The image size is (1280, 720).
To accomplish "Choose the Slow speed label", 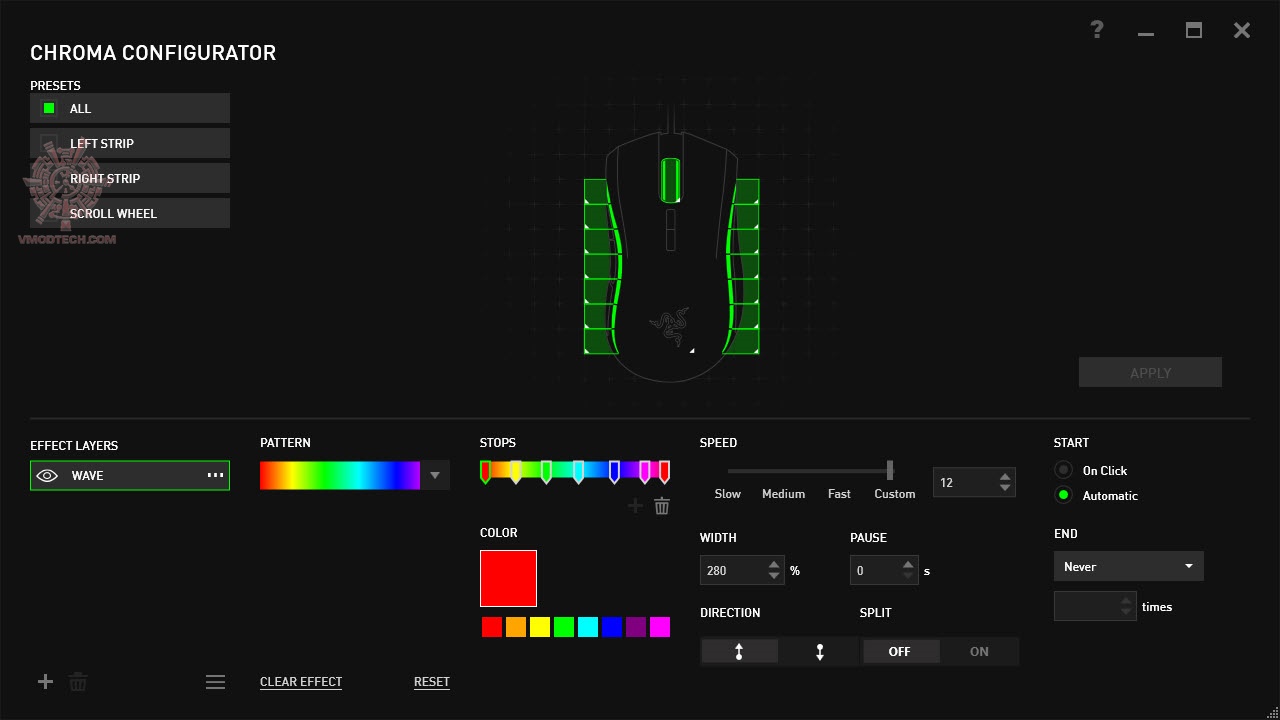I will tap(728, 494).
